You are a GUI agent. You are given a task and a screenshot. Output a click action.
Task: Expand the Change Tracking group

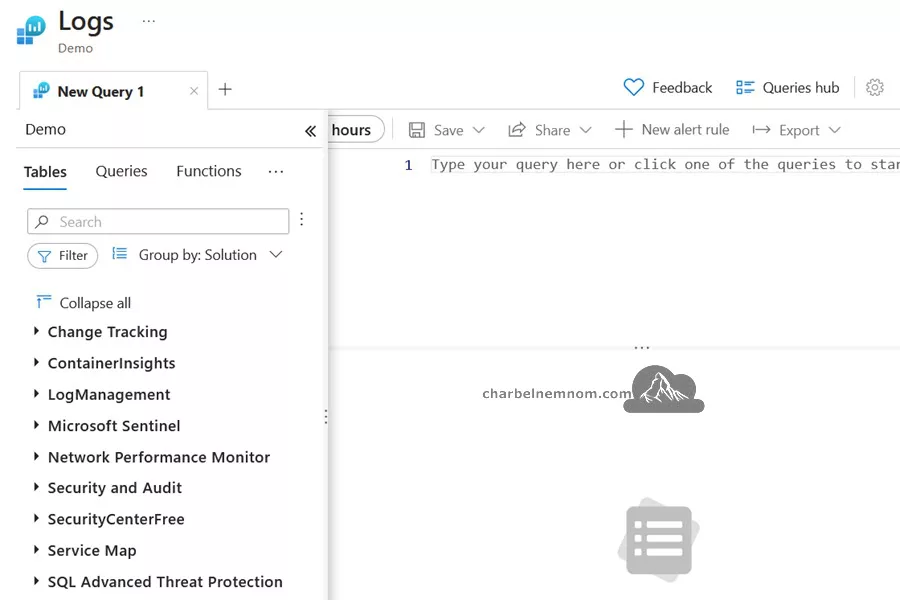[x=36, y=331]
